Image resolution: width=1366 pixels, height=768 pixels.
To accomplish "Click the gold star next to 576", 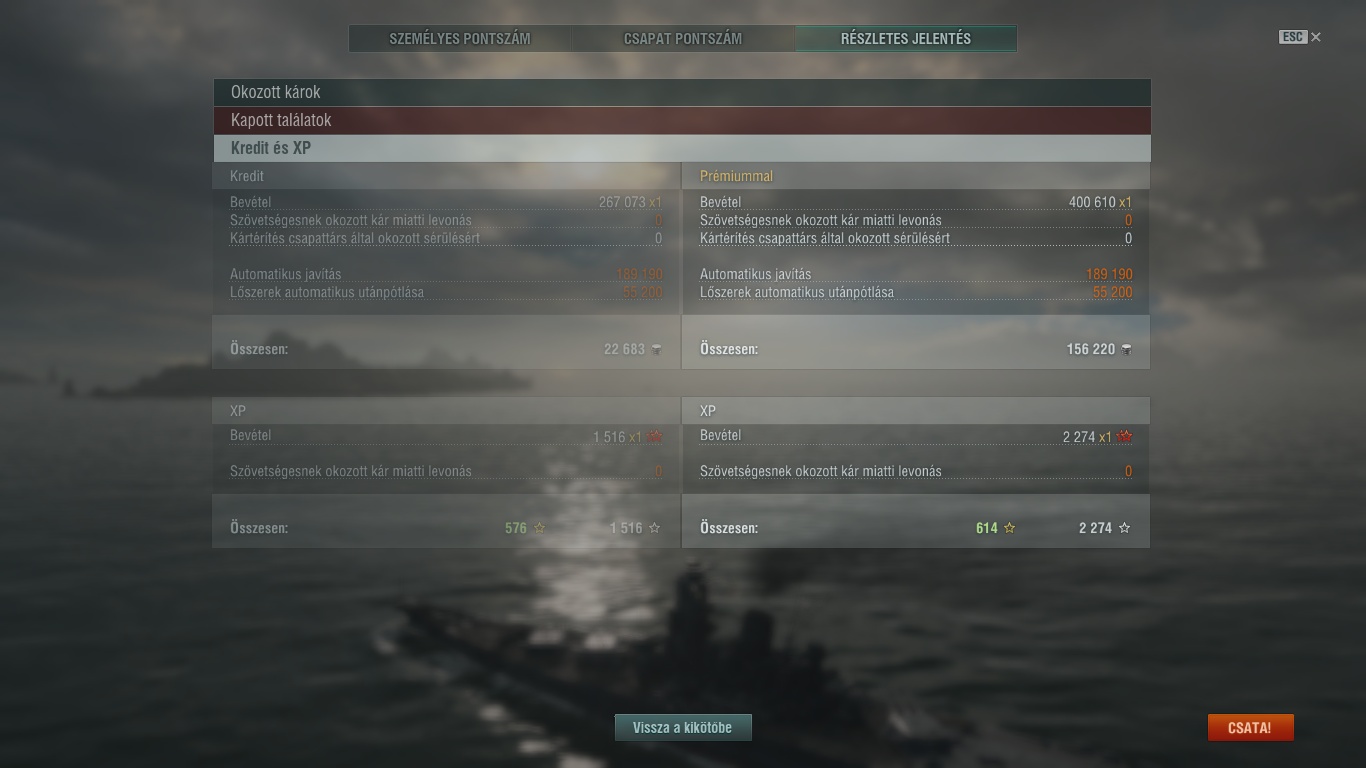I will coord(539,528).
